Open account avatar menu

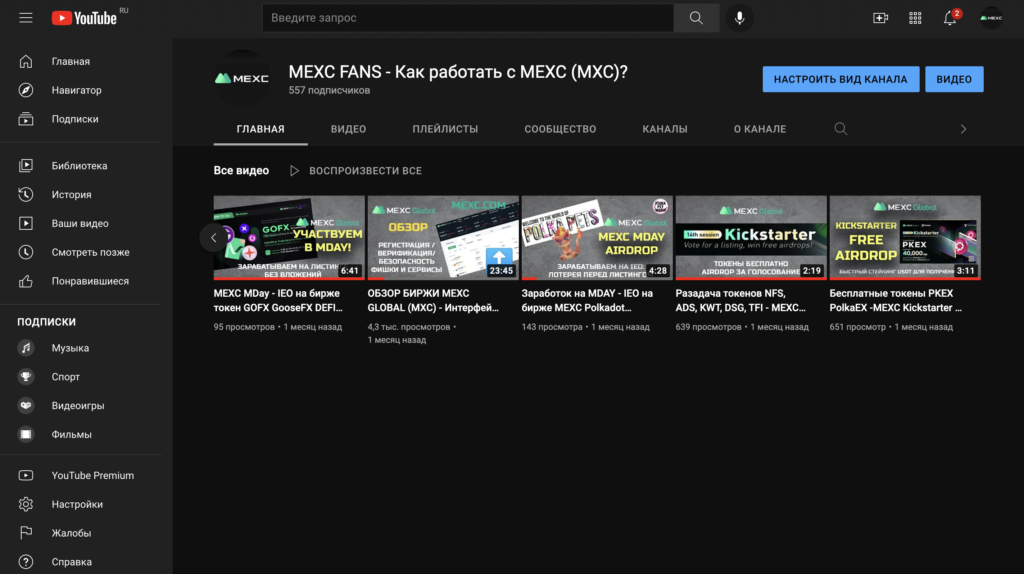pos(991,18)
